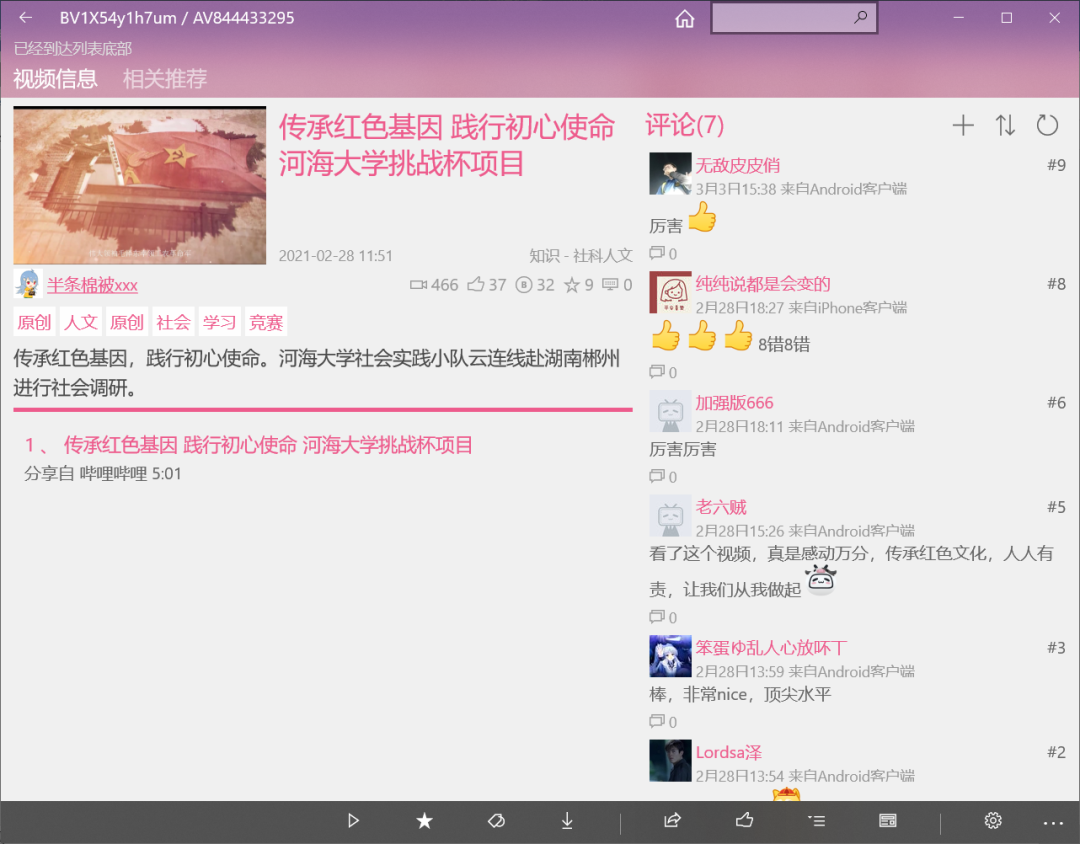1080x844 pixels.
Task: Go to home page icon
Action: pyautogui.click(x=685, y=19)
